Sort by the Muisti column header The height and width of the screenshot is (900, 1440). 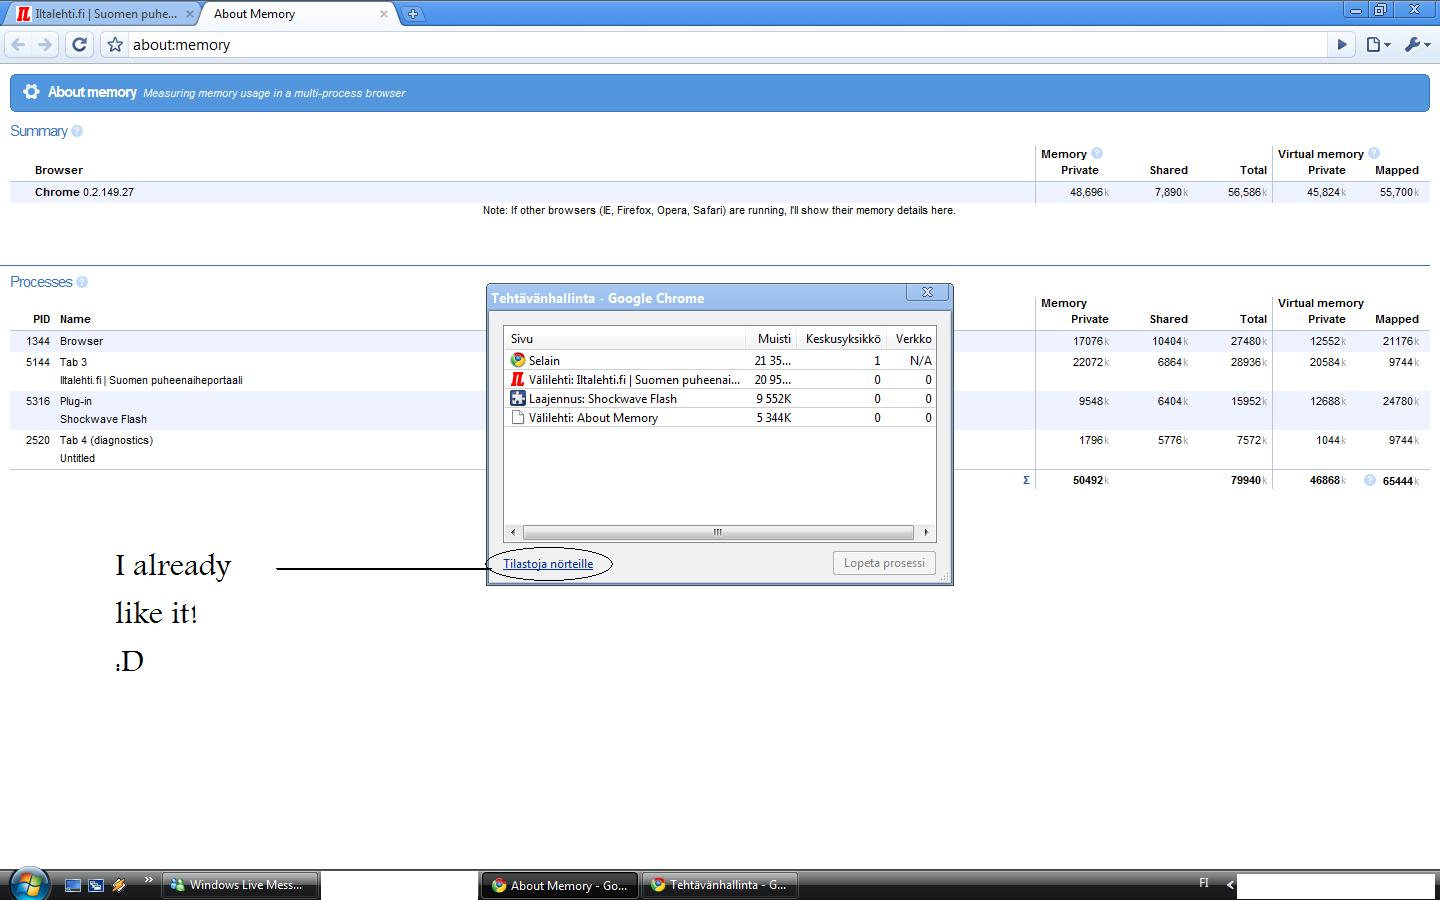coord(773,338)
